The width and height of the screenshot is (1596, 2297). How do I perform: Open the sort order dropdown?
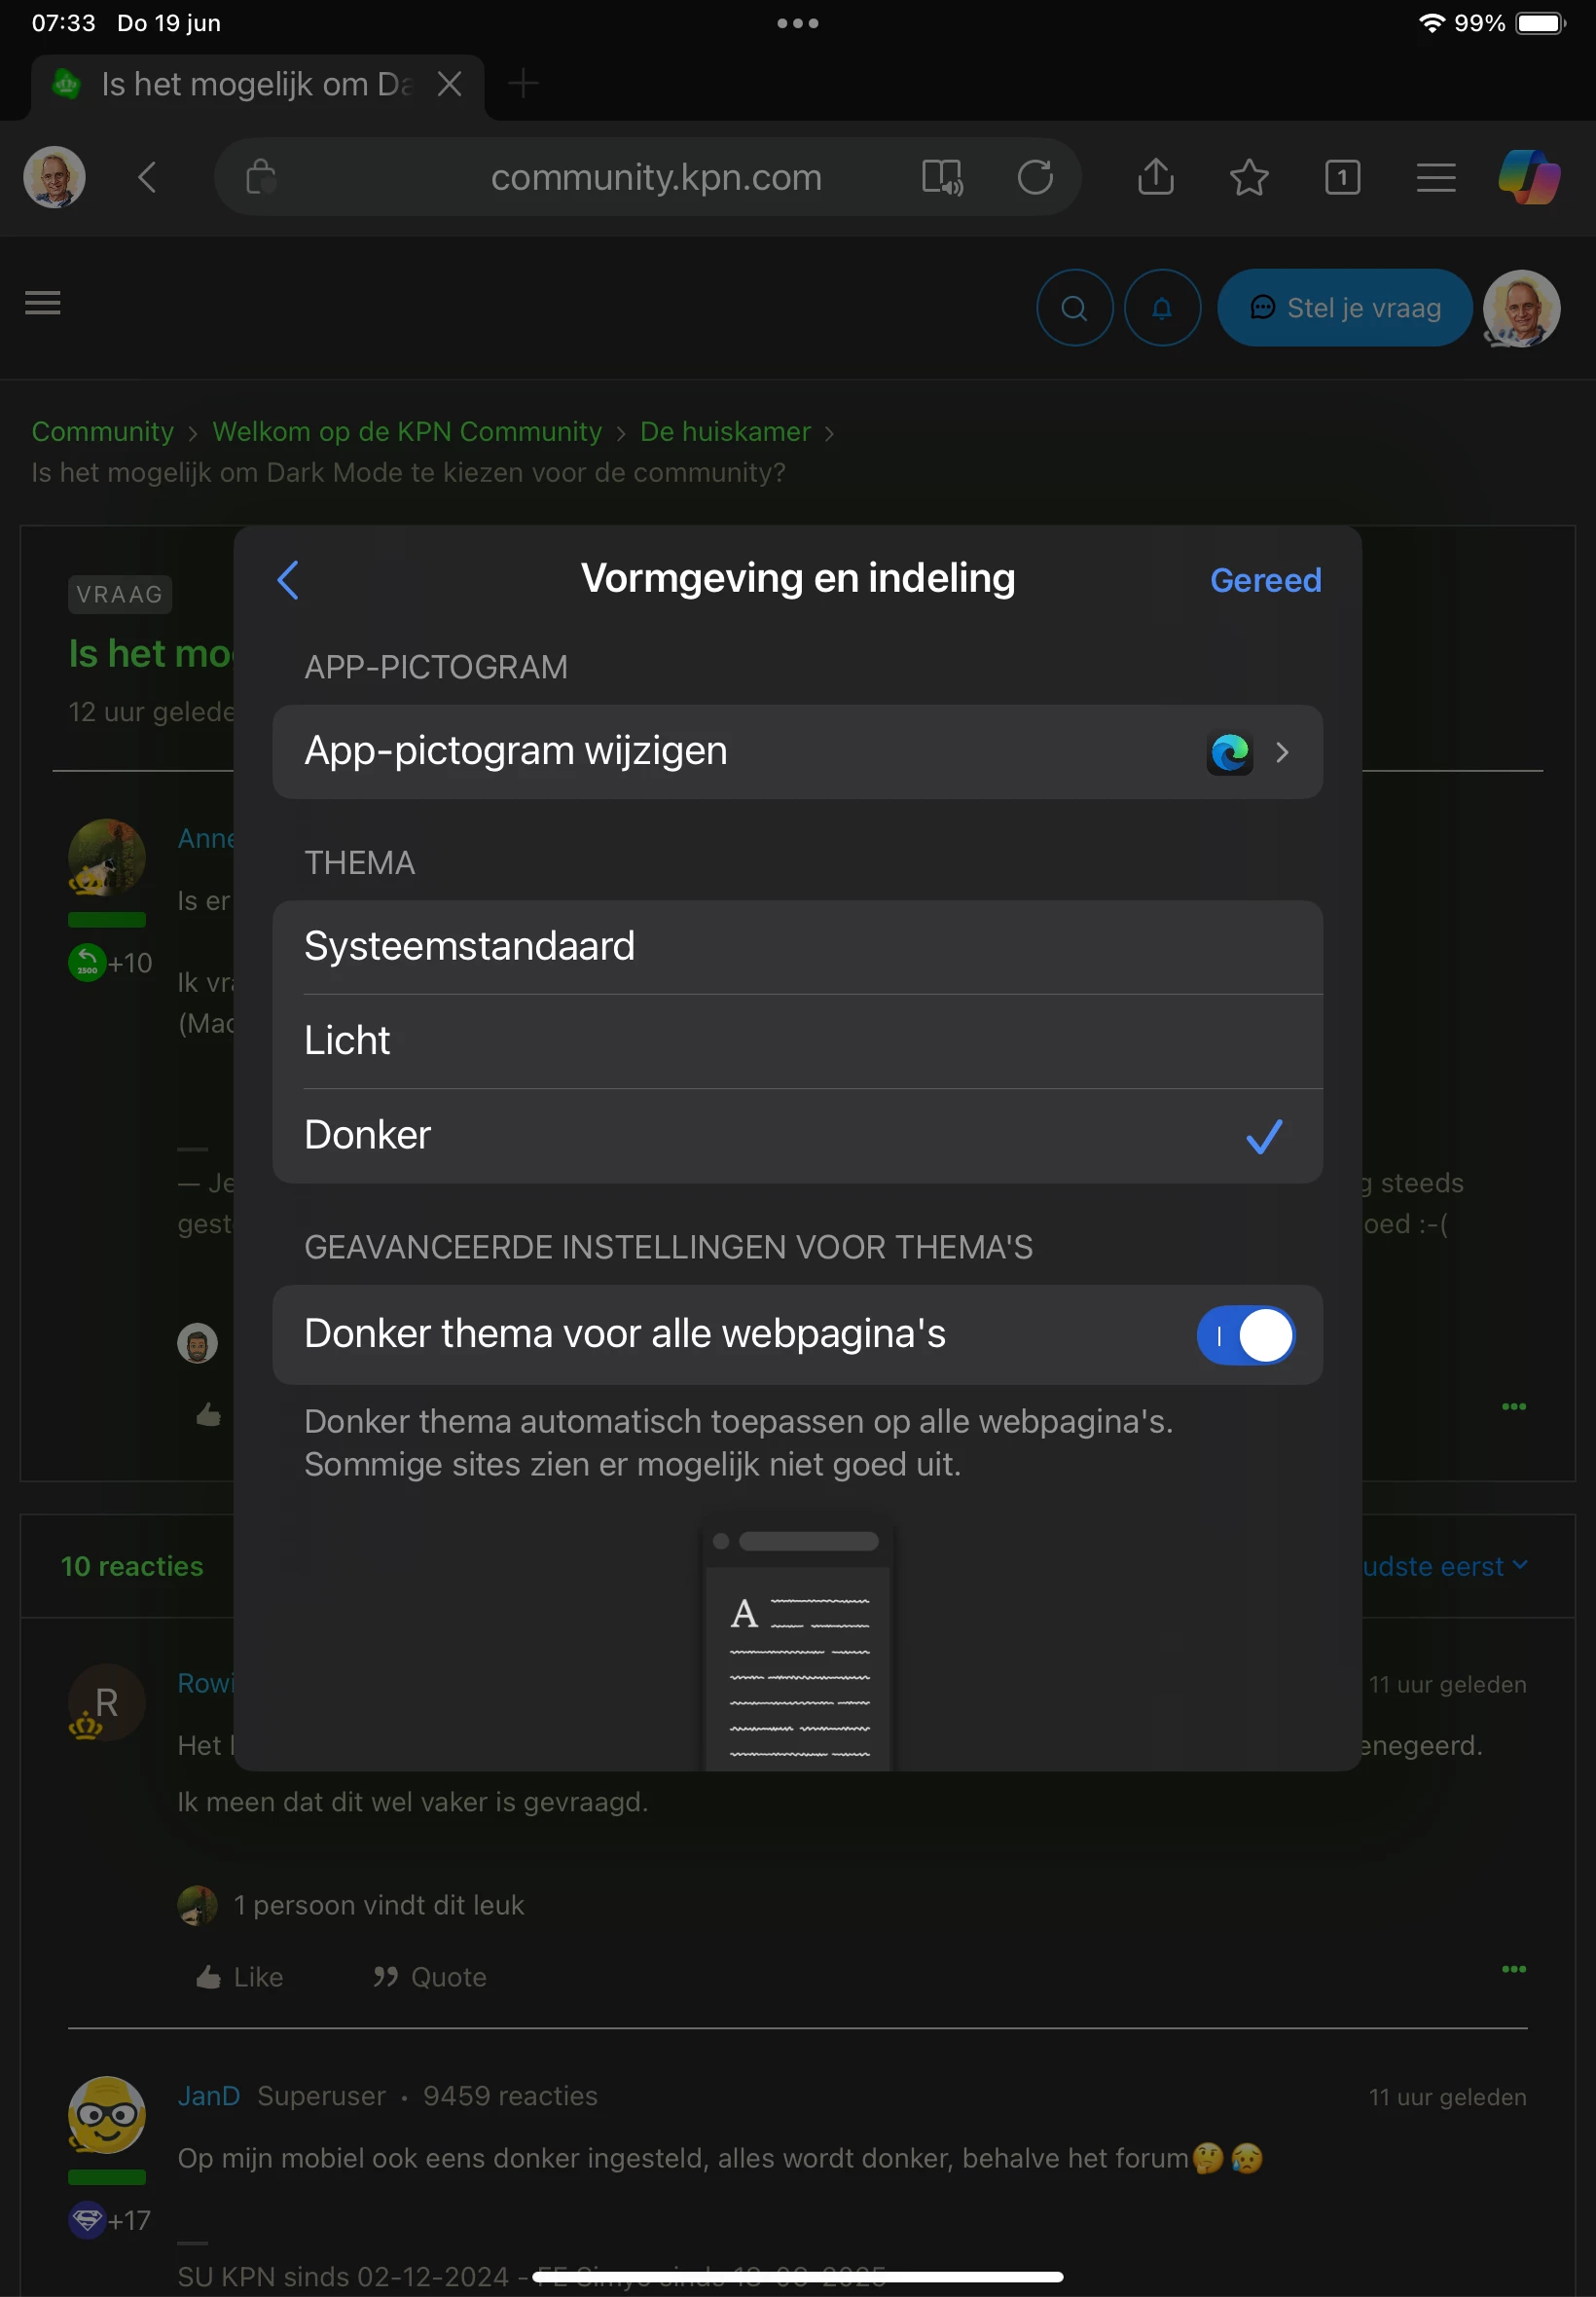(1445, 1566)
